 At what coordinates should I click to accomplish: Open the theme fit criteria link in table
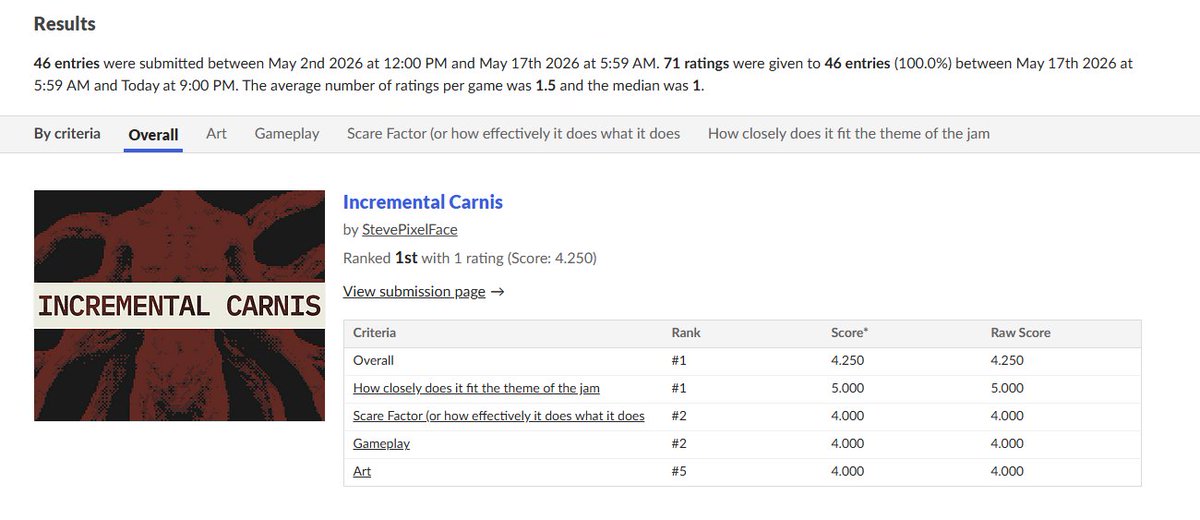coord(476,388)
